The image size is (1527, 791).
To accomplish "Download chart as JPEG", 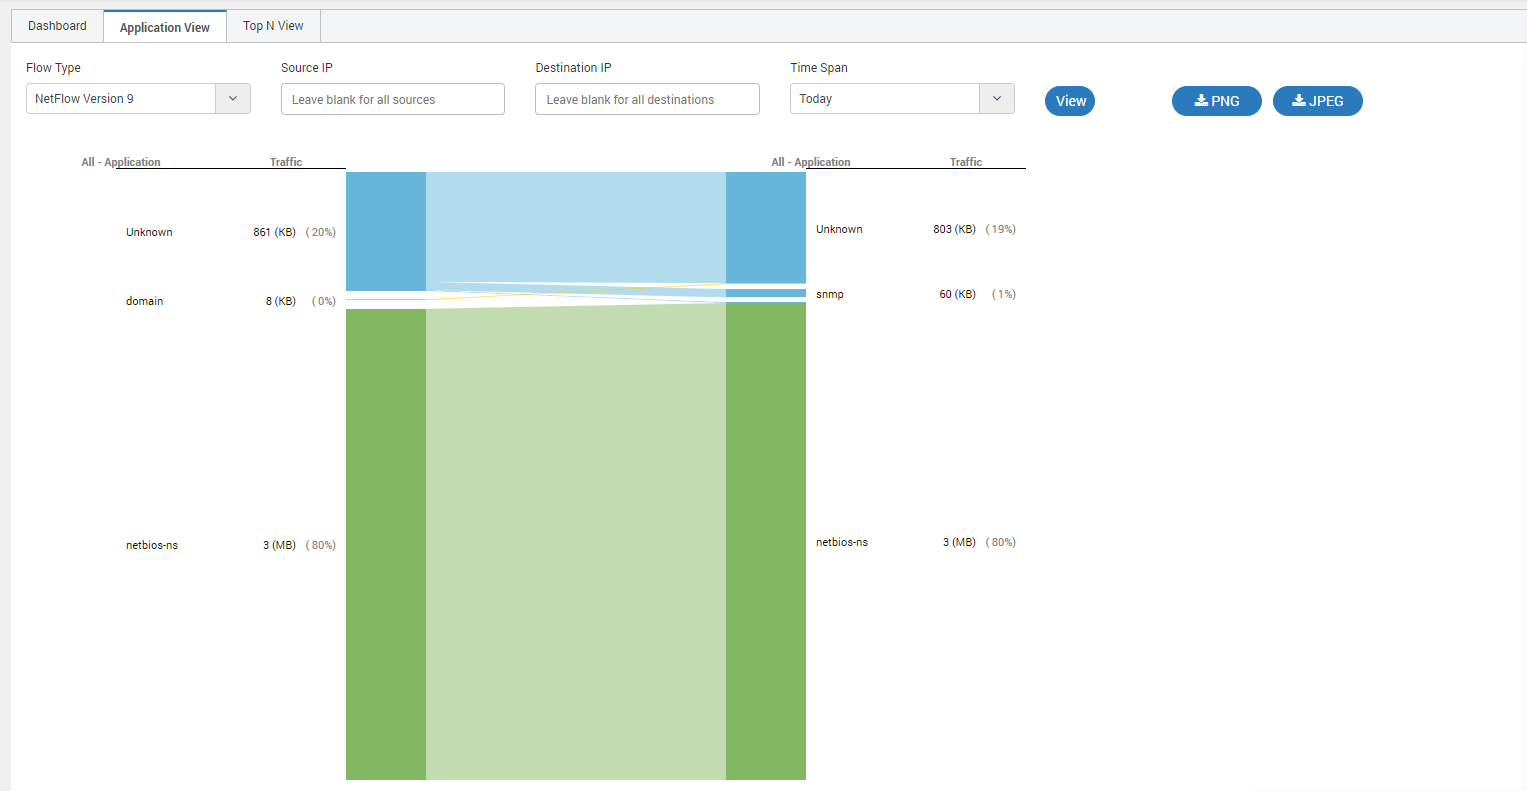I will click(1318, 101).
